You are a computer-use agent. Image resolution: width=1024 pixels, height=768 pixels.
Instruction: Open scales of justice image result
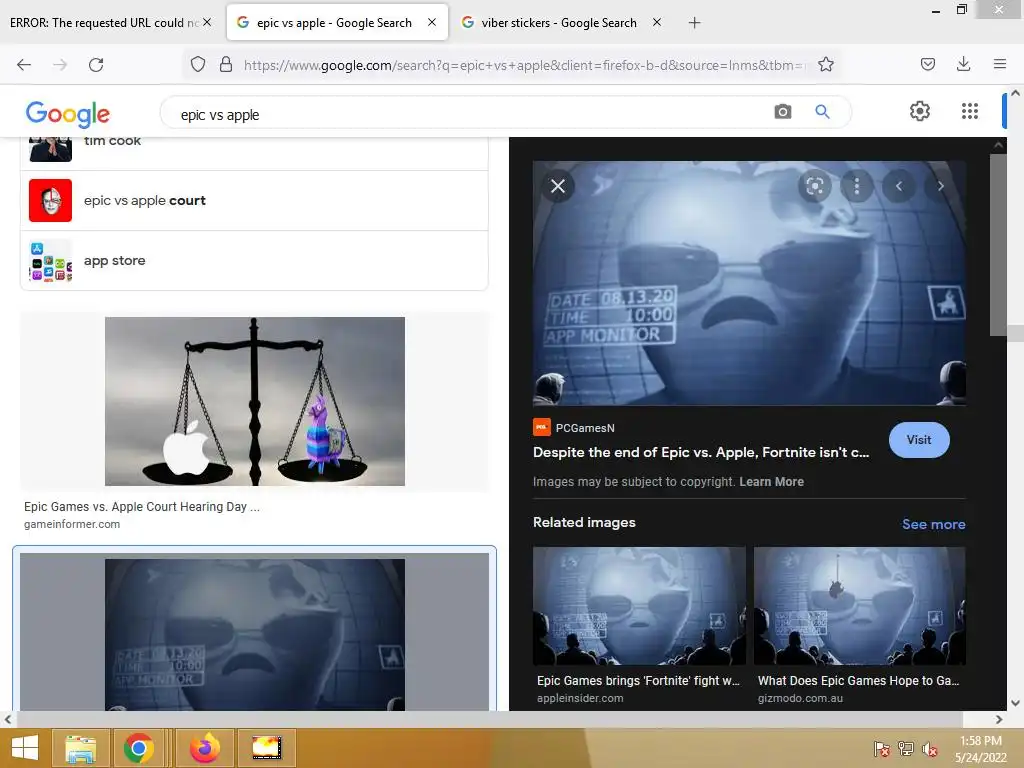pos(255,401)
